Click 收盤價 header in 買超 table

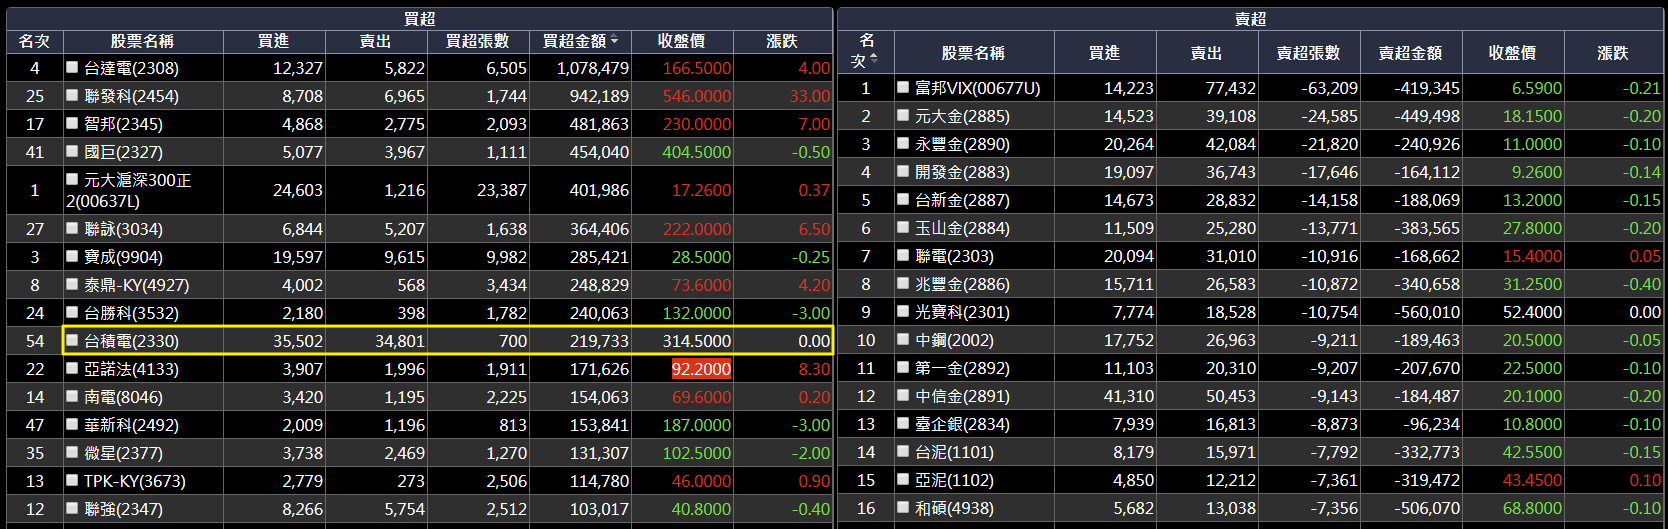pos(682,41)
